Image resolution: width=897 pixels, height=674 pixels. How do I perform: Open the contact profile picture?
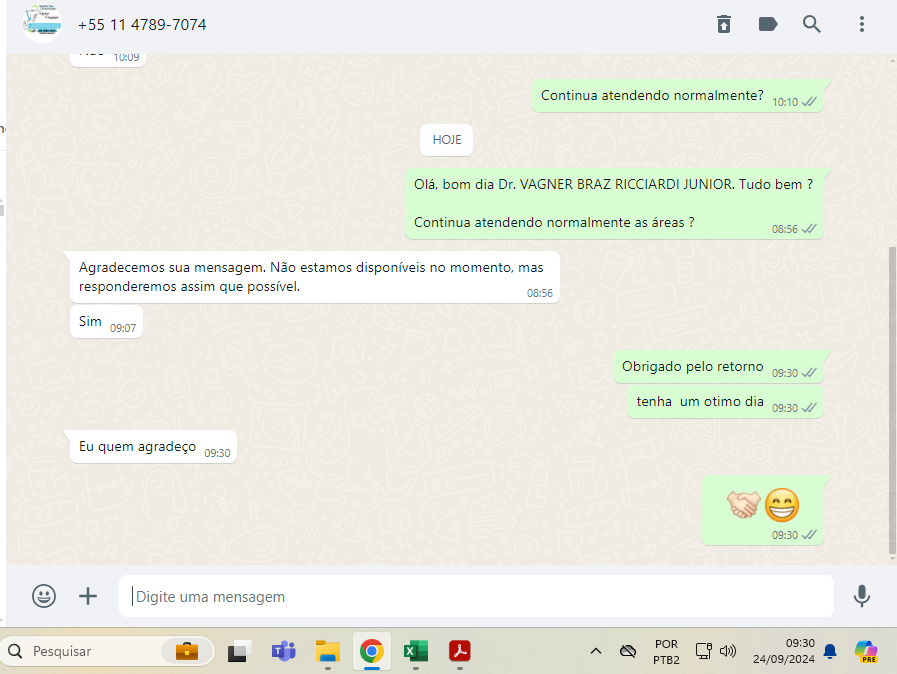42,24
